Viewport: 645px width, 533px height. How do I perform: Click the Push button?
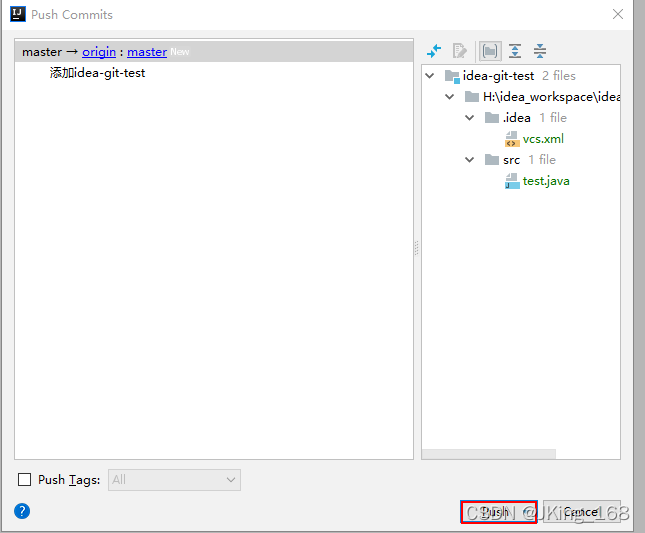(x=499, y=512)
